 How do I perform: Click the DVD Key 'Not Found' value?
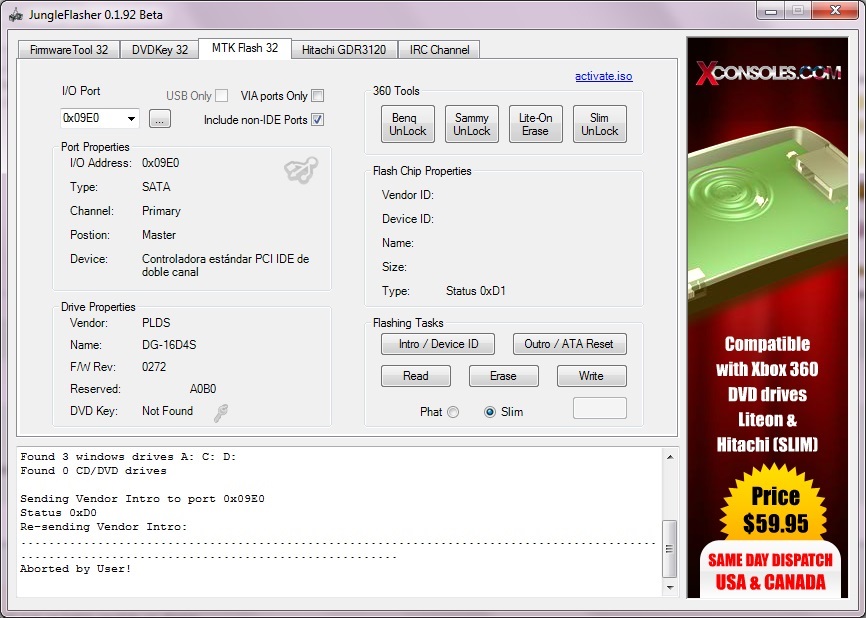click(x=167, y=411)
